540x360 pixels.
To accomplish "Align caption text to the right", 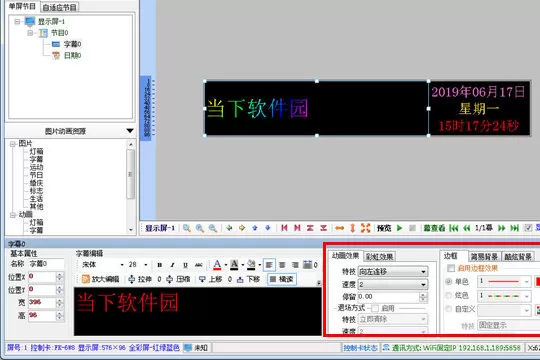I will (295, 265).
